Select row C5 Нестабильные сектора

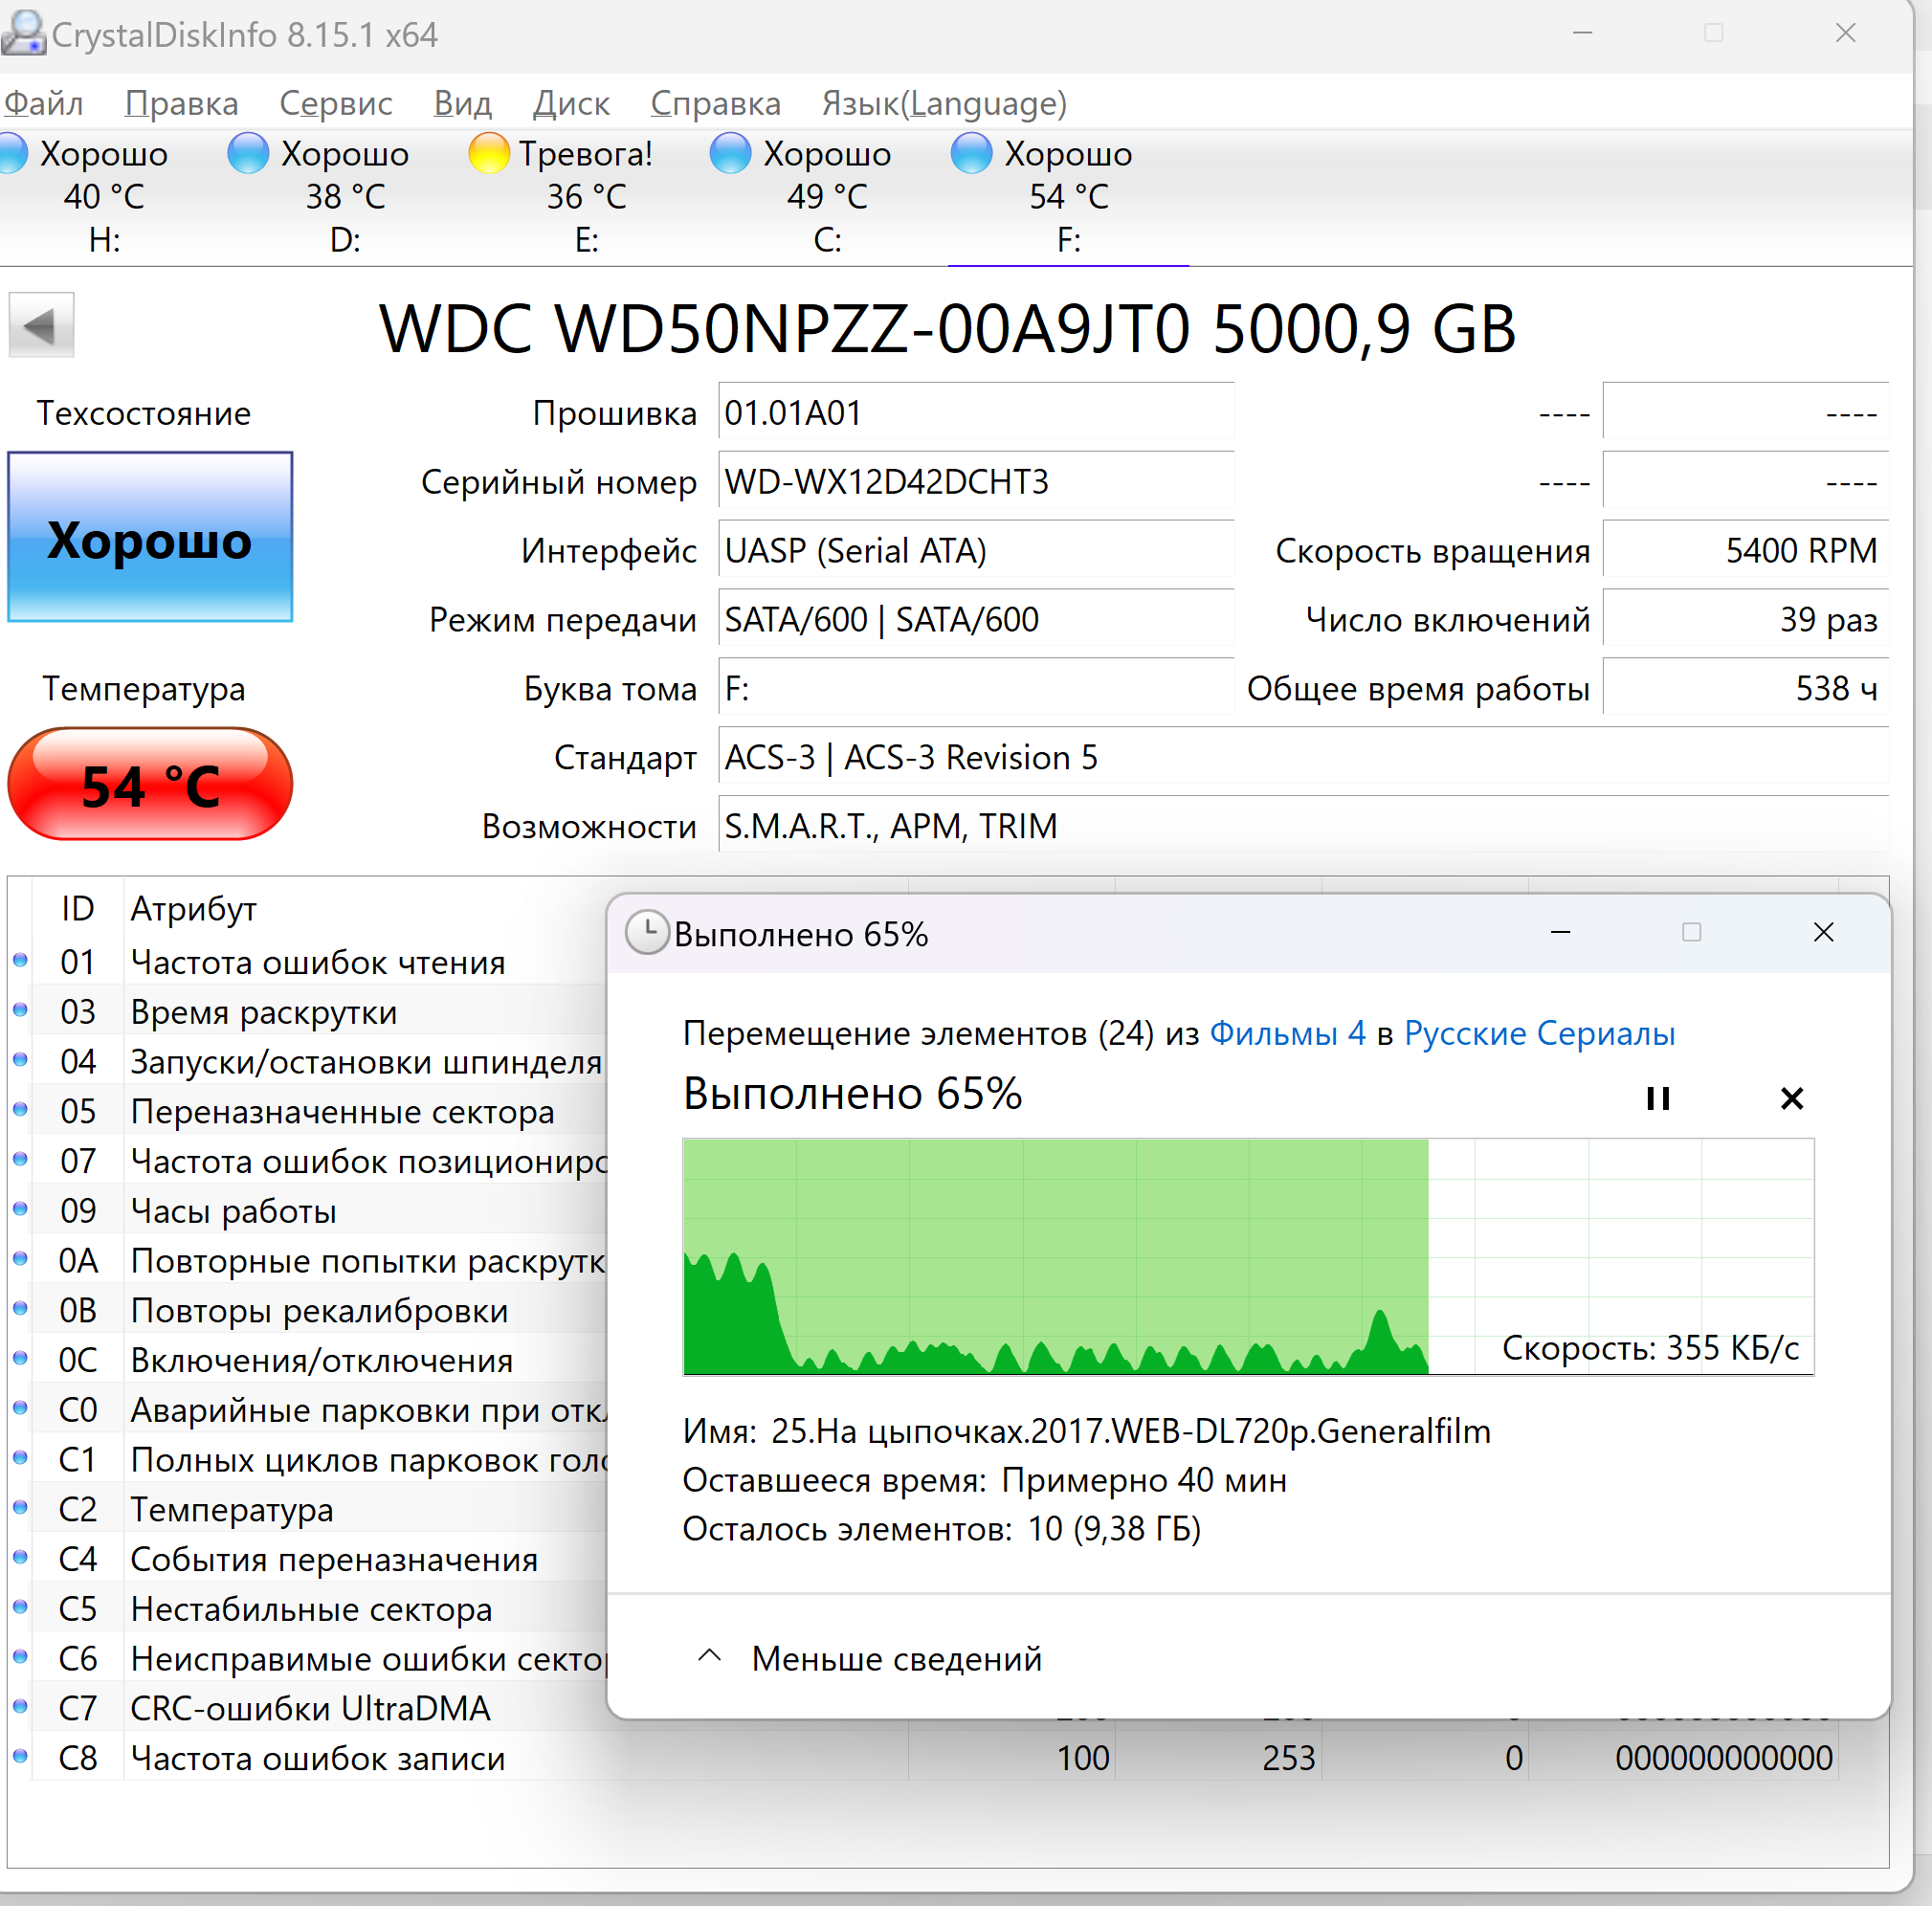click(308, 1609)
